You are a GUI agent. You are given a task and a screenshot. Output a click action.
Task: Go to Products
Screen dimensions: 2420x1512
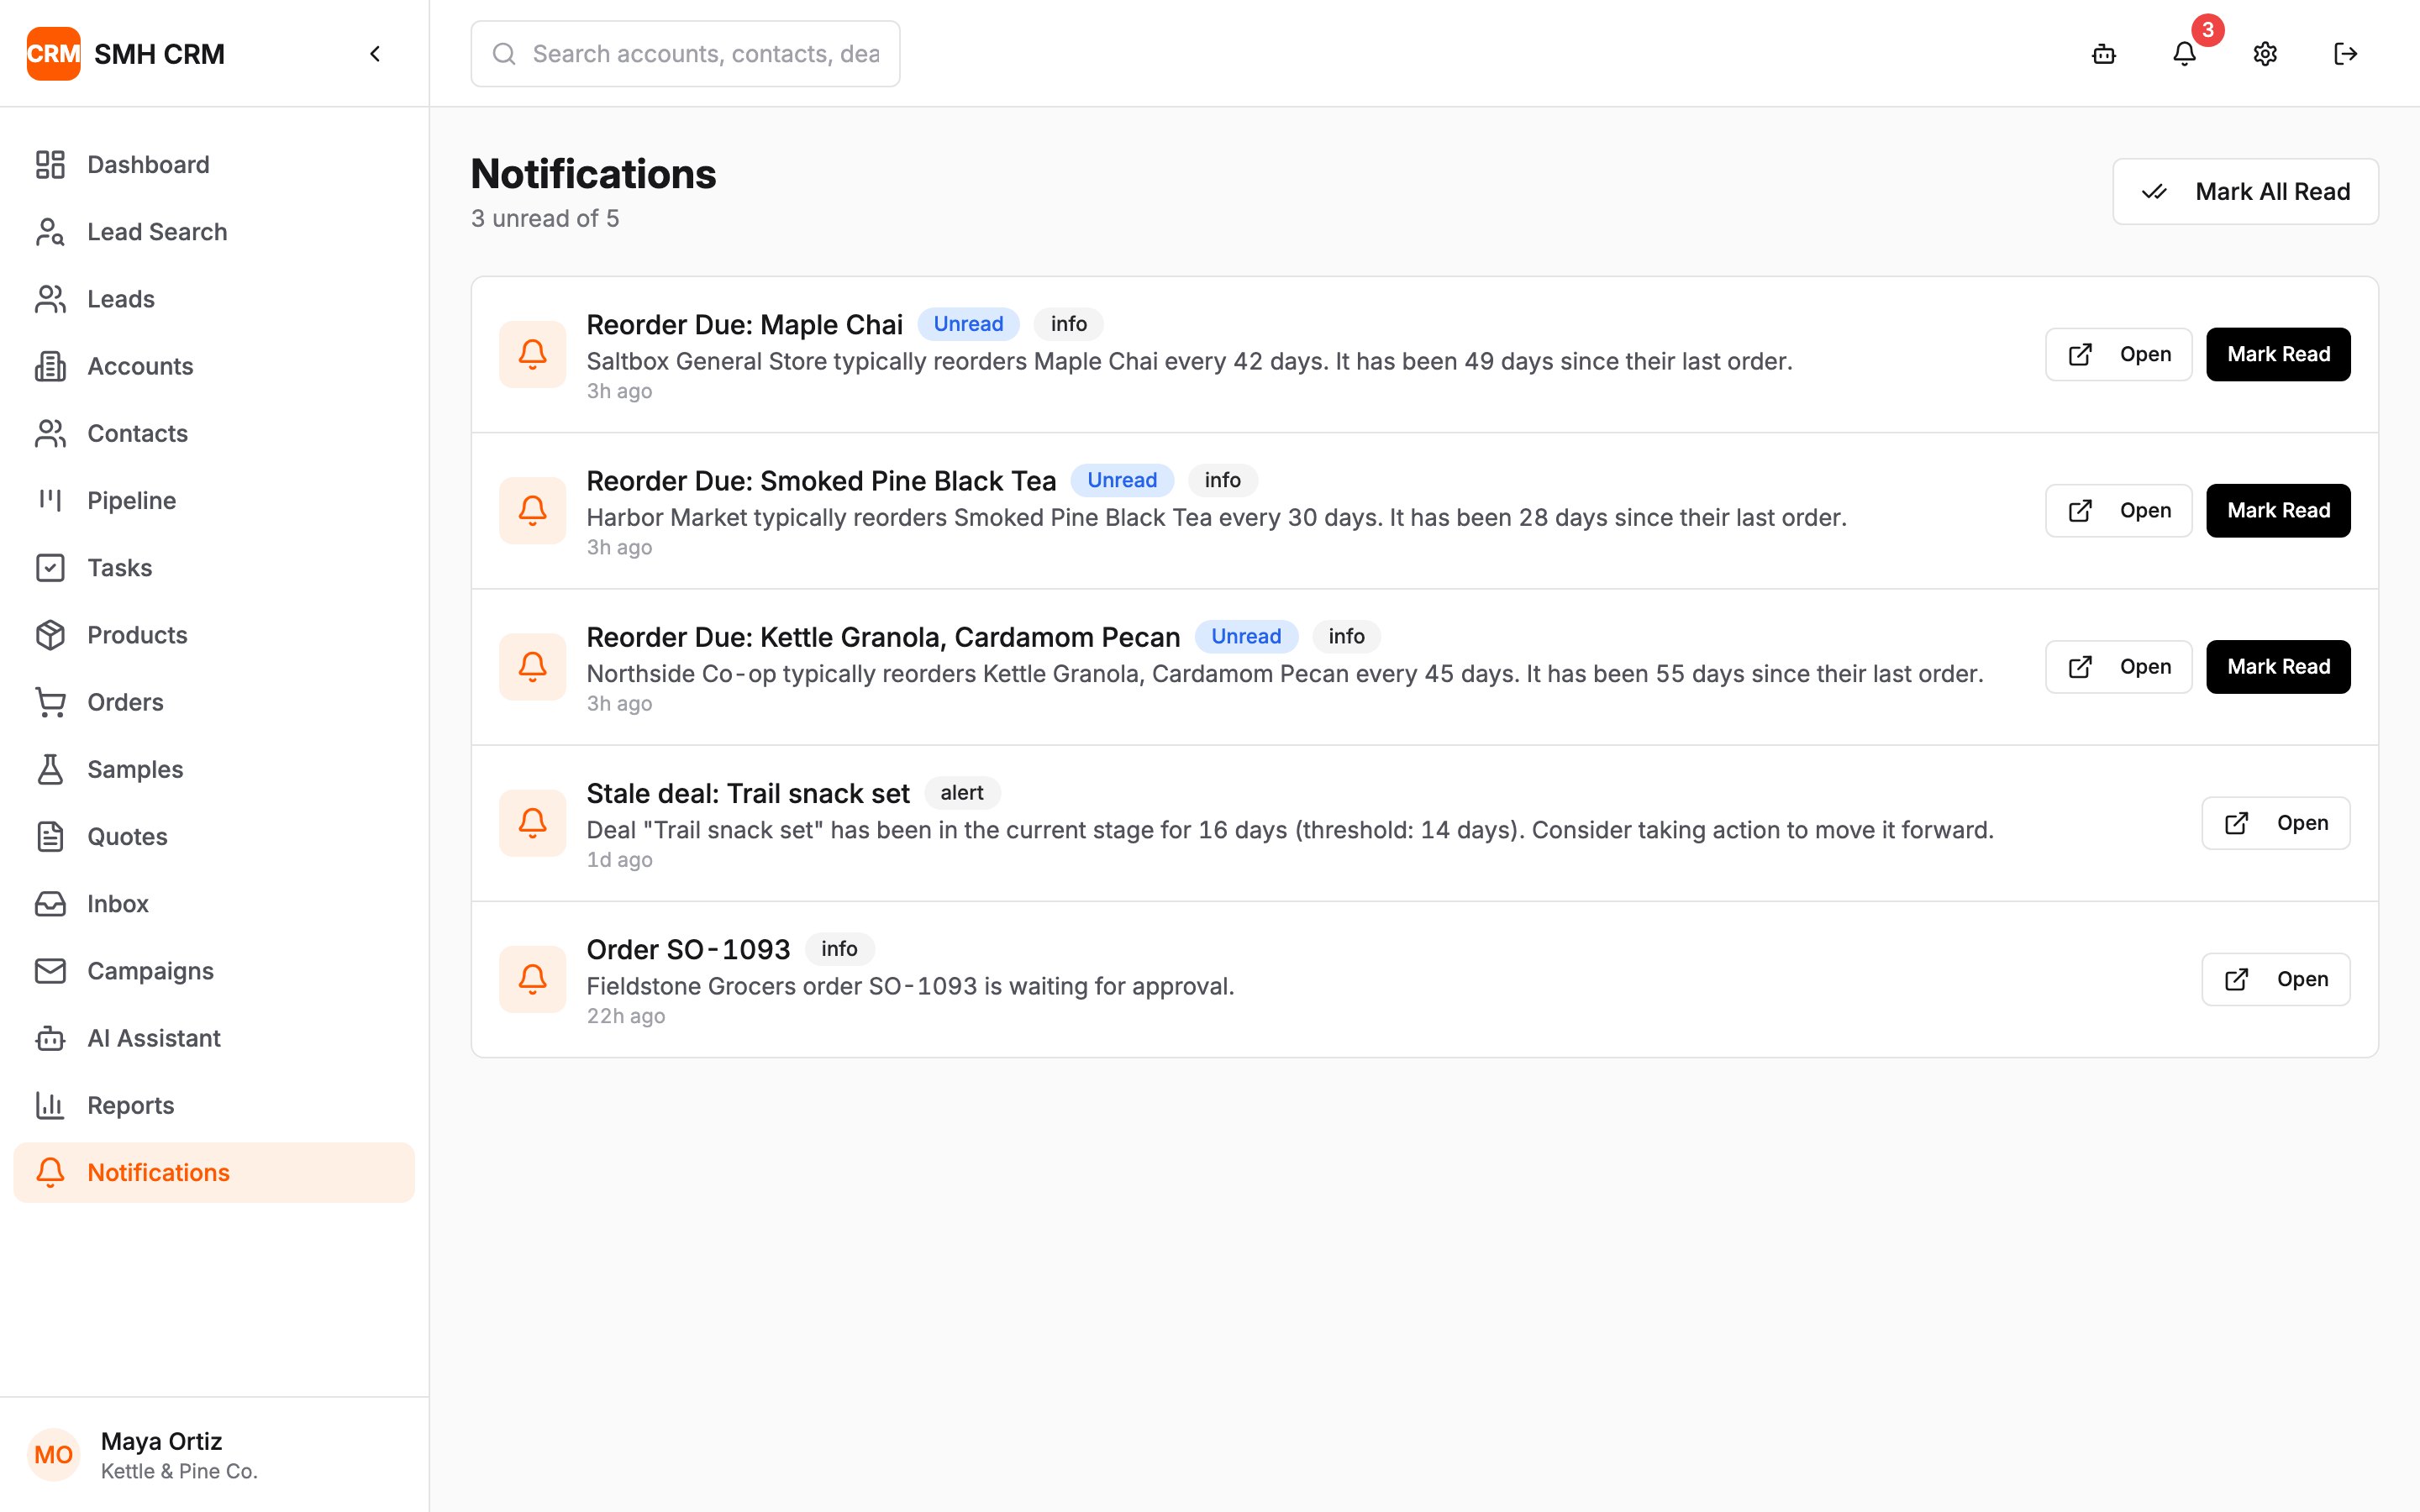pos(214,635)
